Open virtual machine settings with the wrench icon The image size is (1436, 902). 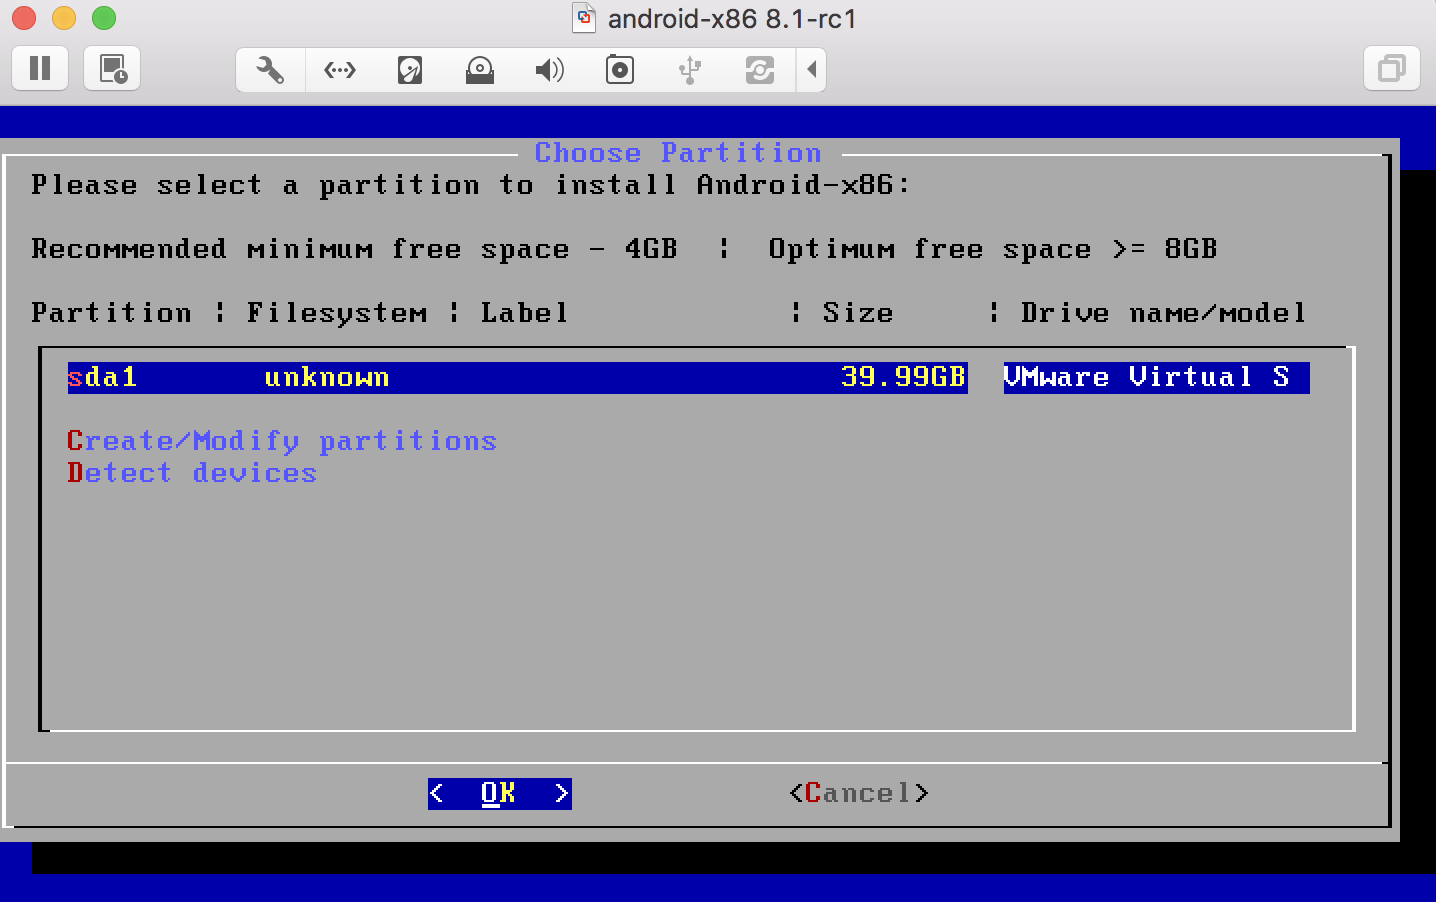point(269,70)
